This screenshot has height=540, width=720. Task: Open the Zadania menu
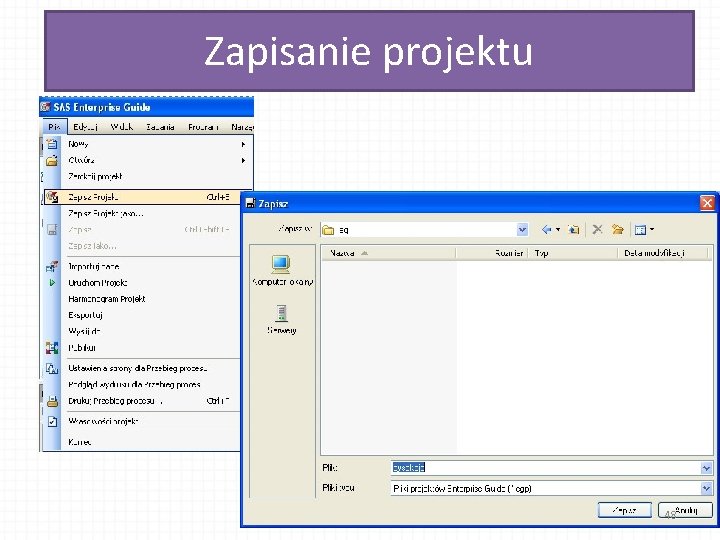click(x=160, y=127)
